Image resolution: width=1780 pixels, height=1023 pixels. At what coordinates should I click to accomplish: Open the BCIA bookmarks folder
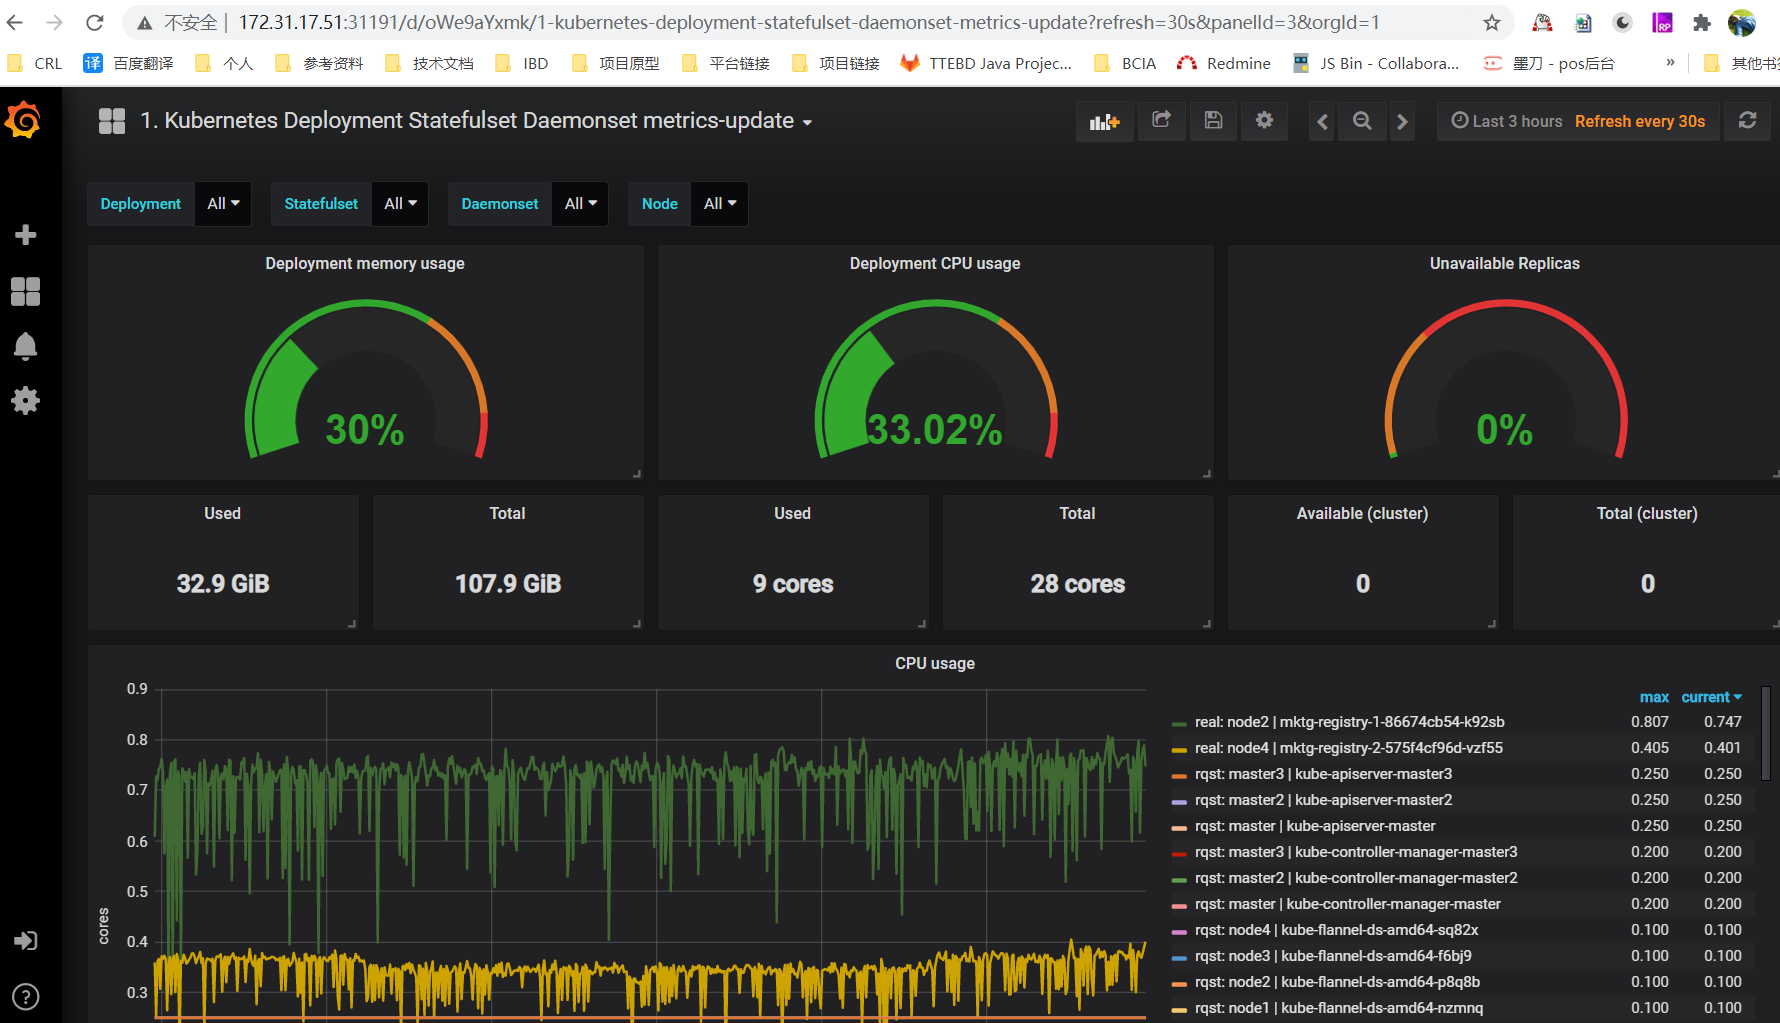(1125, 62)
